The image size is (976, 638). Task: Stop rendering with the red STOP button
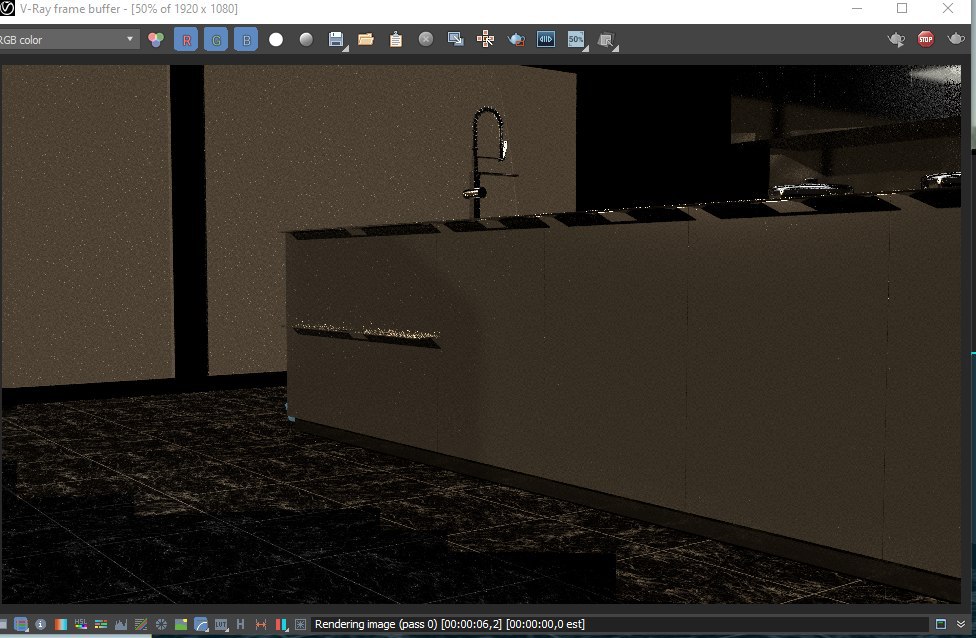[x=926, y=39]
